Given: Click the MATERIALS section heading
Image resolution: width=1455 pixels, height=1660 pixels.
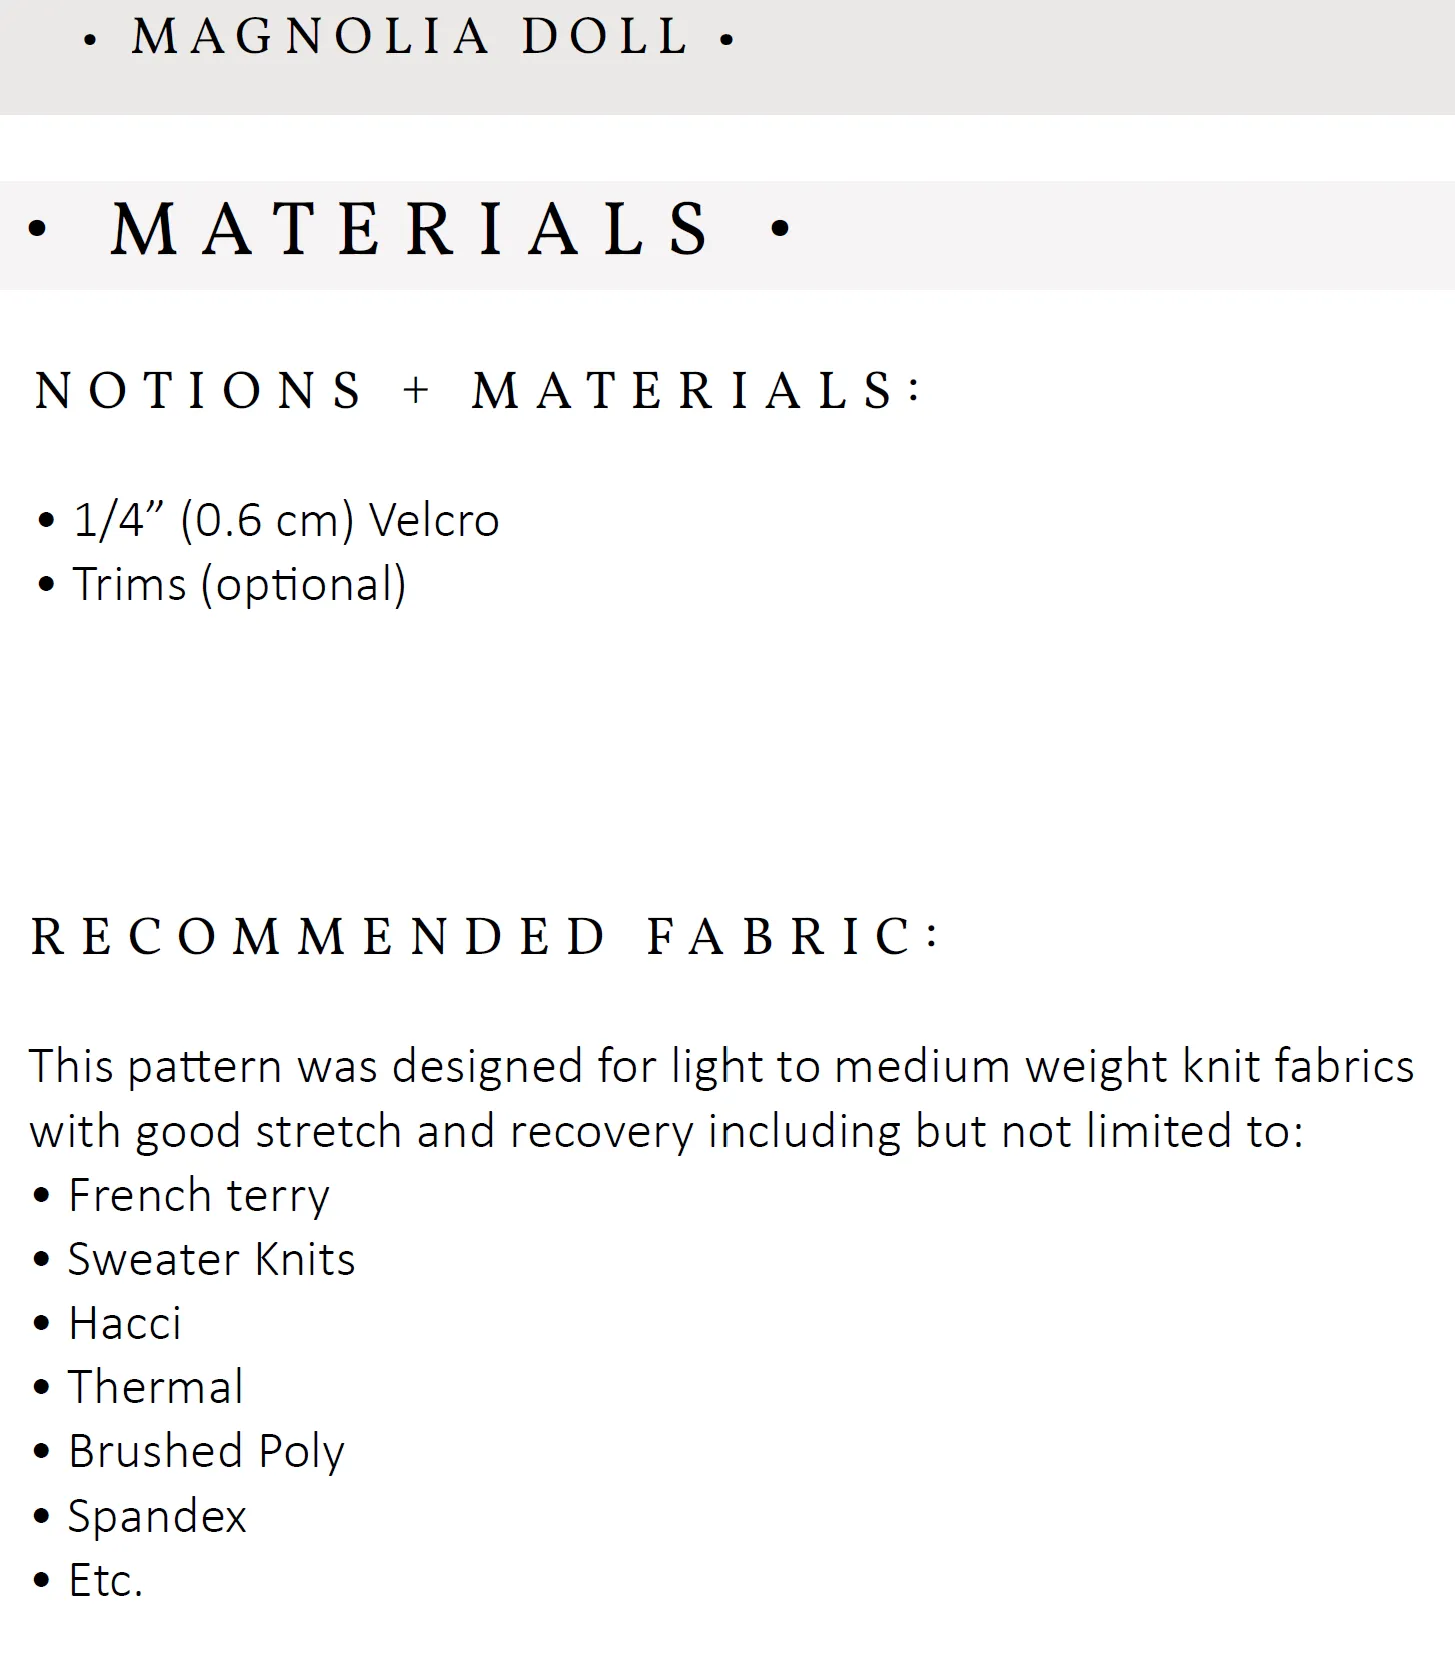Looking at the screenshot, I should click(x=411, y=229).
